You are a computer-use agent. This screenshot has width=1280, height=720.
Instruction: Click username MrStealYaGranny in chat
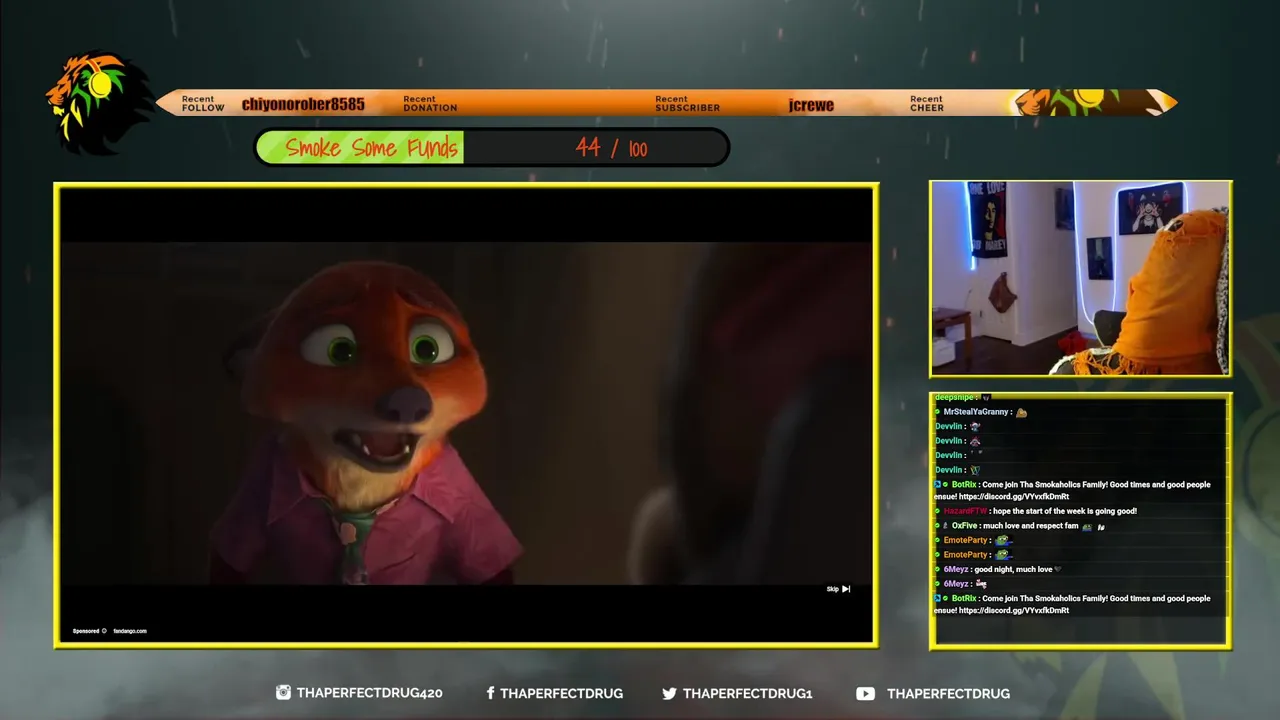976,412
